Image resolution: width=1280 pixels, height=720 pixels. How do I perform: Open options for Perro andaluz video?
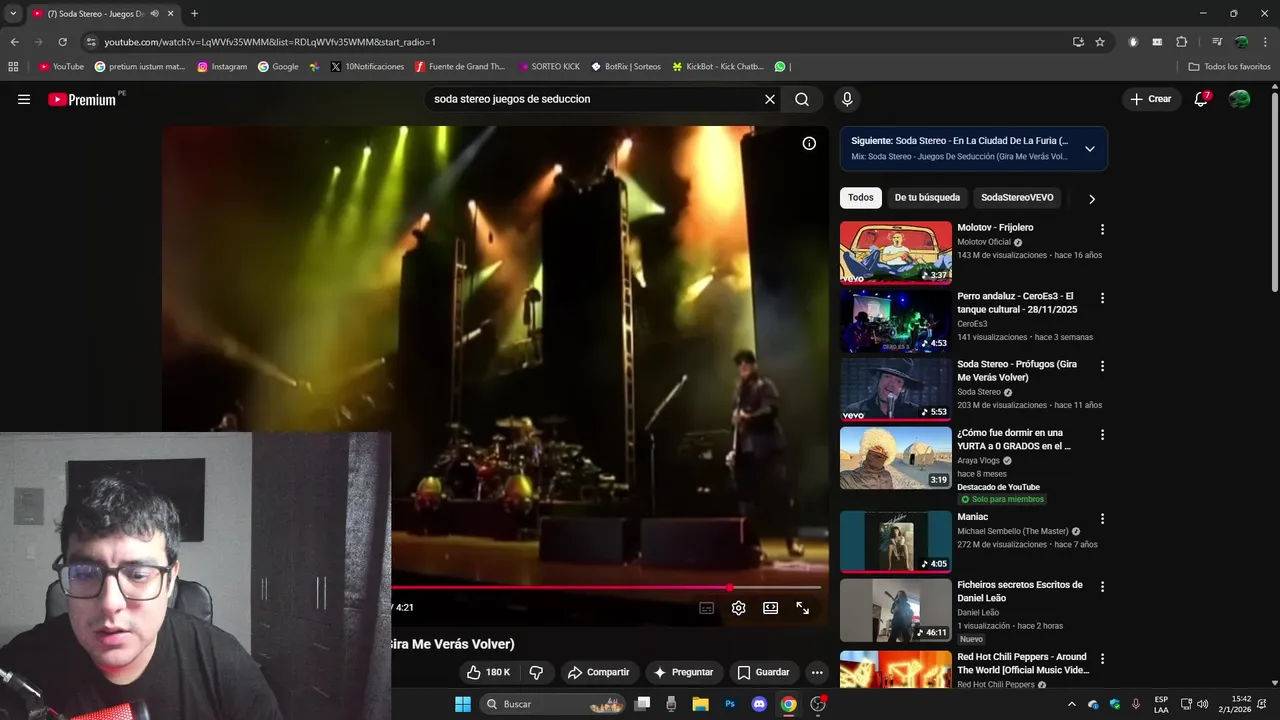pos(1102,298)
